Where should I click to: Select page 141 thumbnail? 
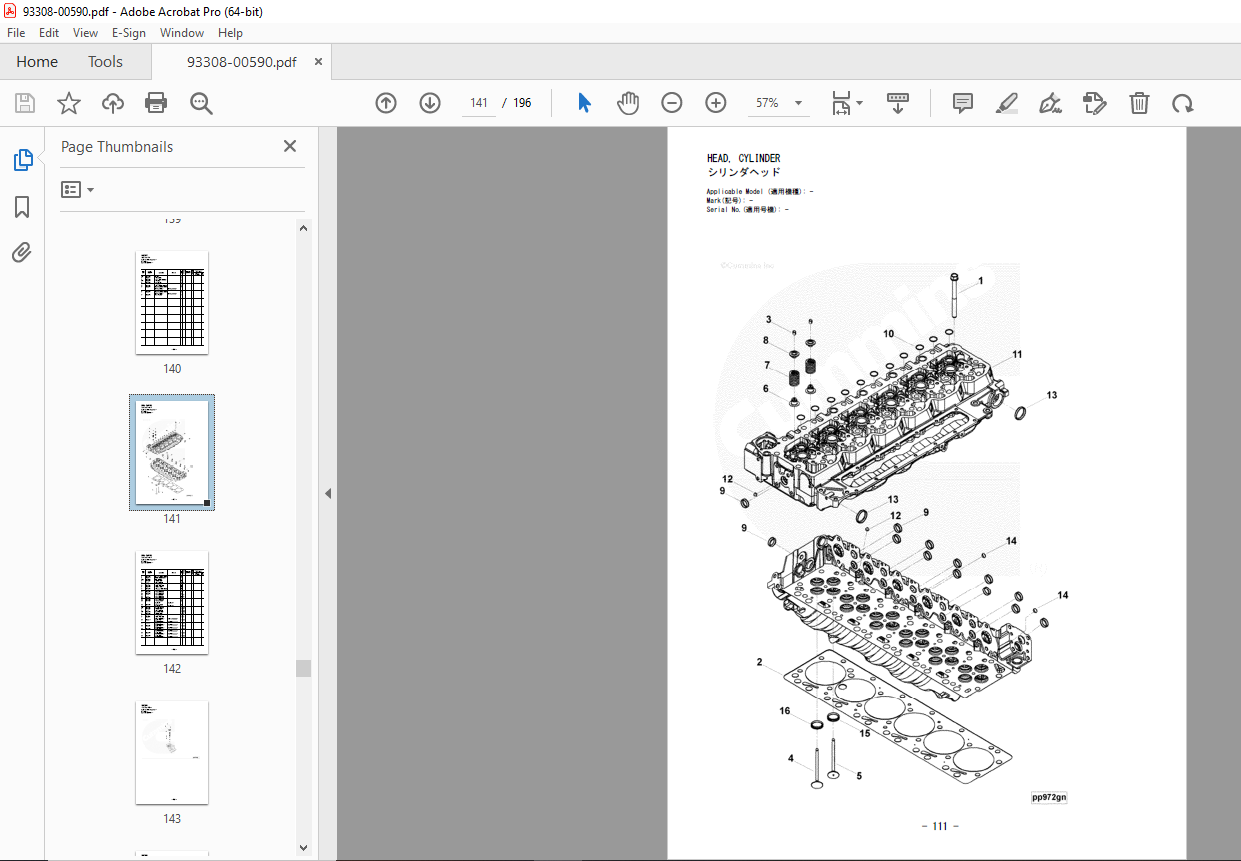pos(172,452)
